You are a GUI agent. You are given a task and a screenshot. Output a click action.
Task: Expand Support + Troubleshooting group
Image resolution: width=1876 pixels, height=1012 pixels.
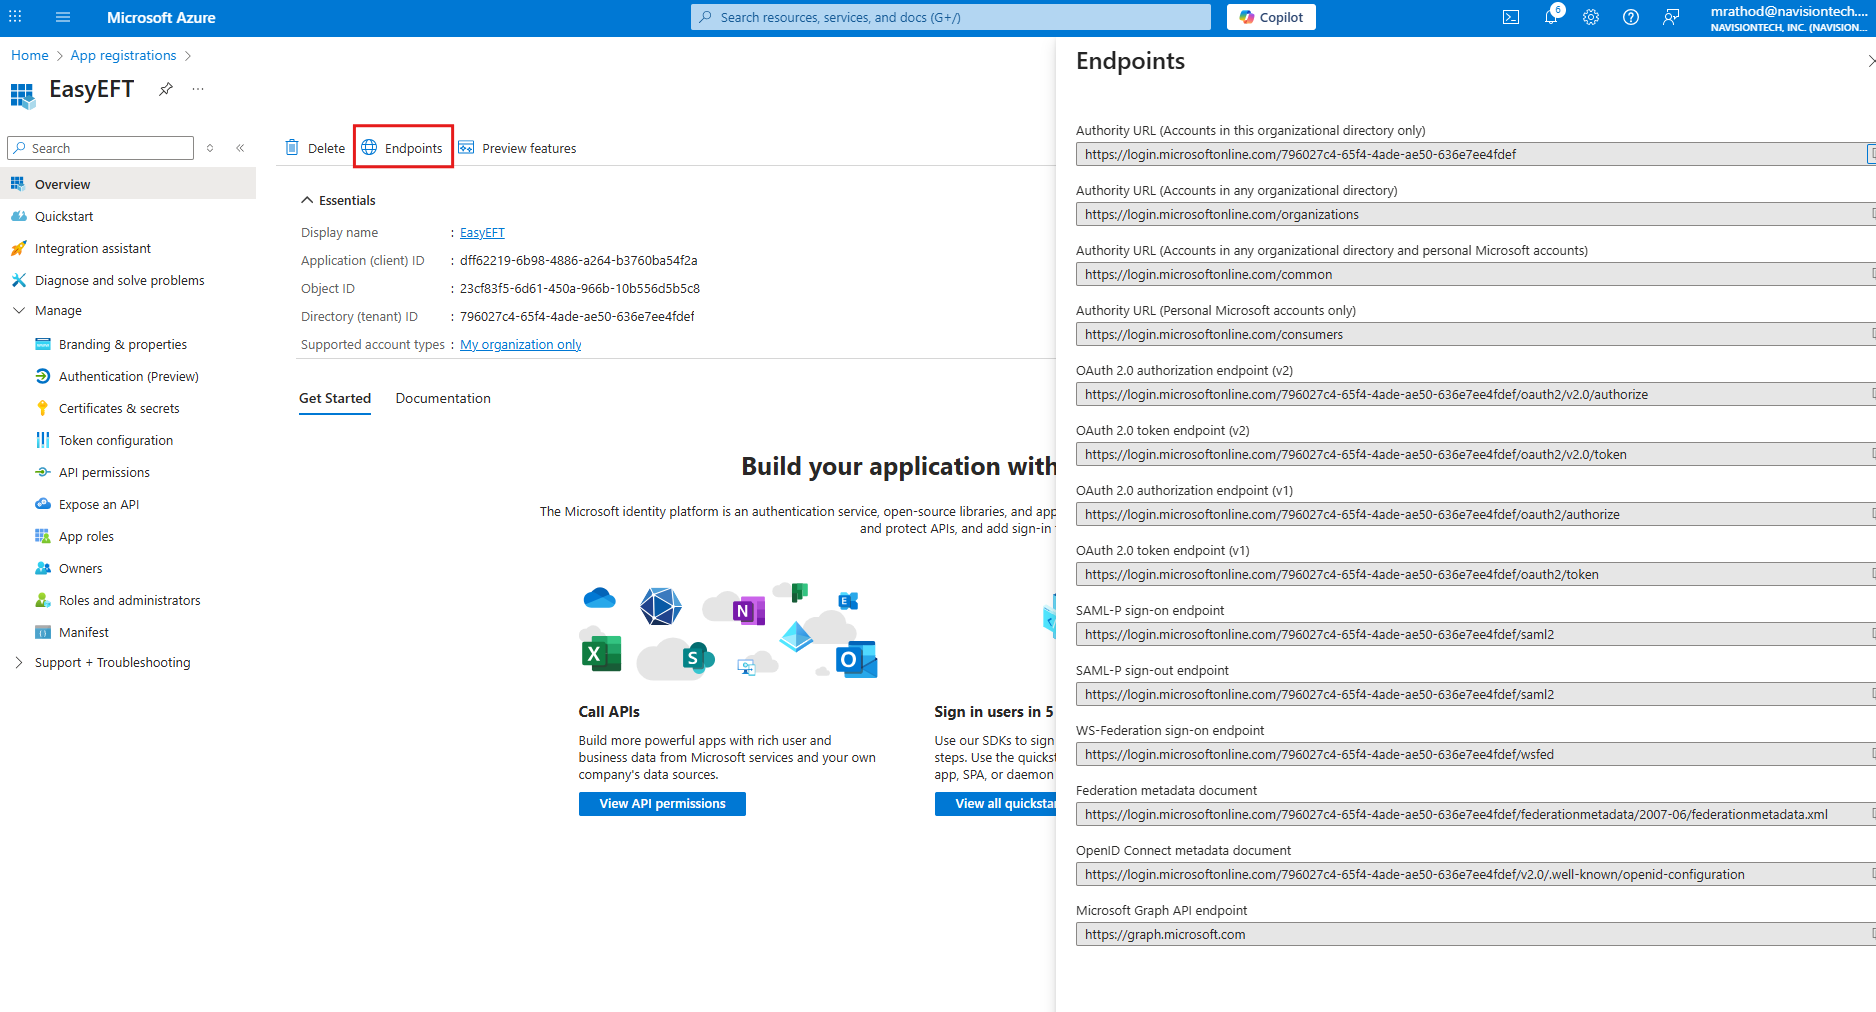(19, 662)
